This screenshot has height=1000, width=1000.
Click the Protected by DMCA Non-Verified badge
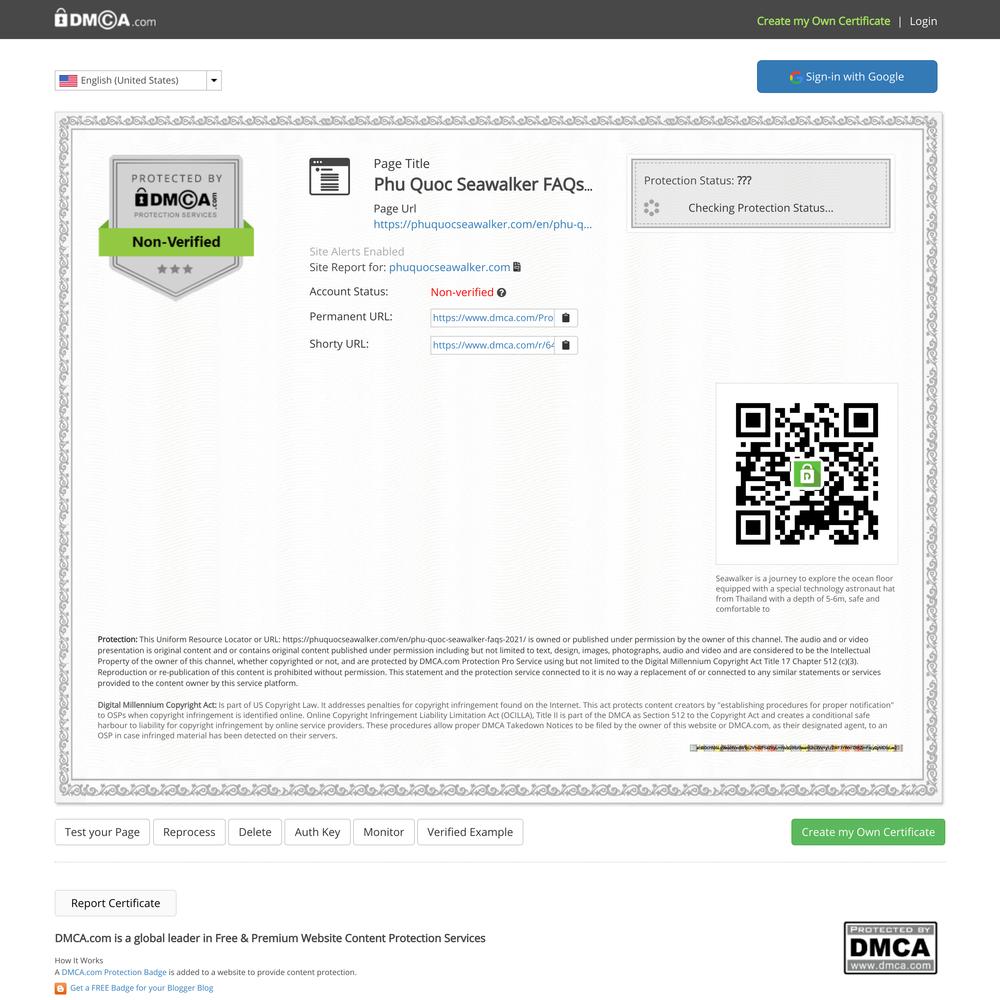(x=176, y=226)
